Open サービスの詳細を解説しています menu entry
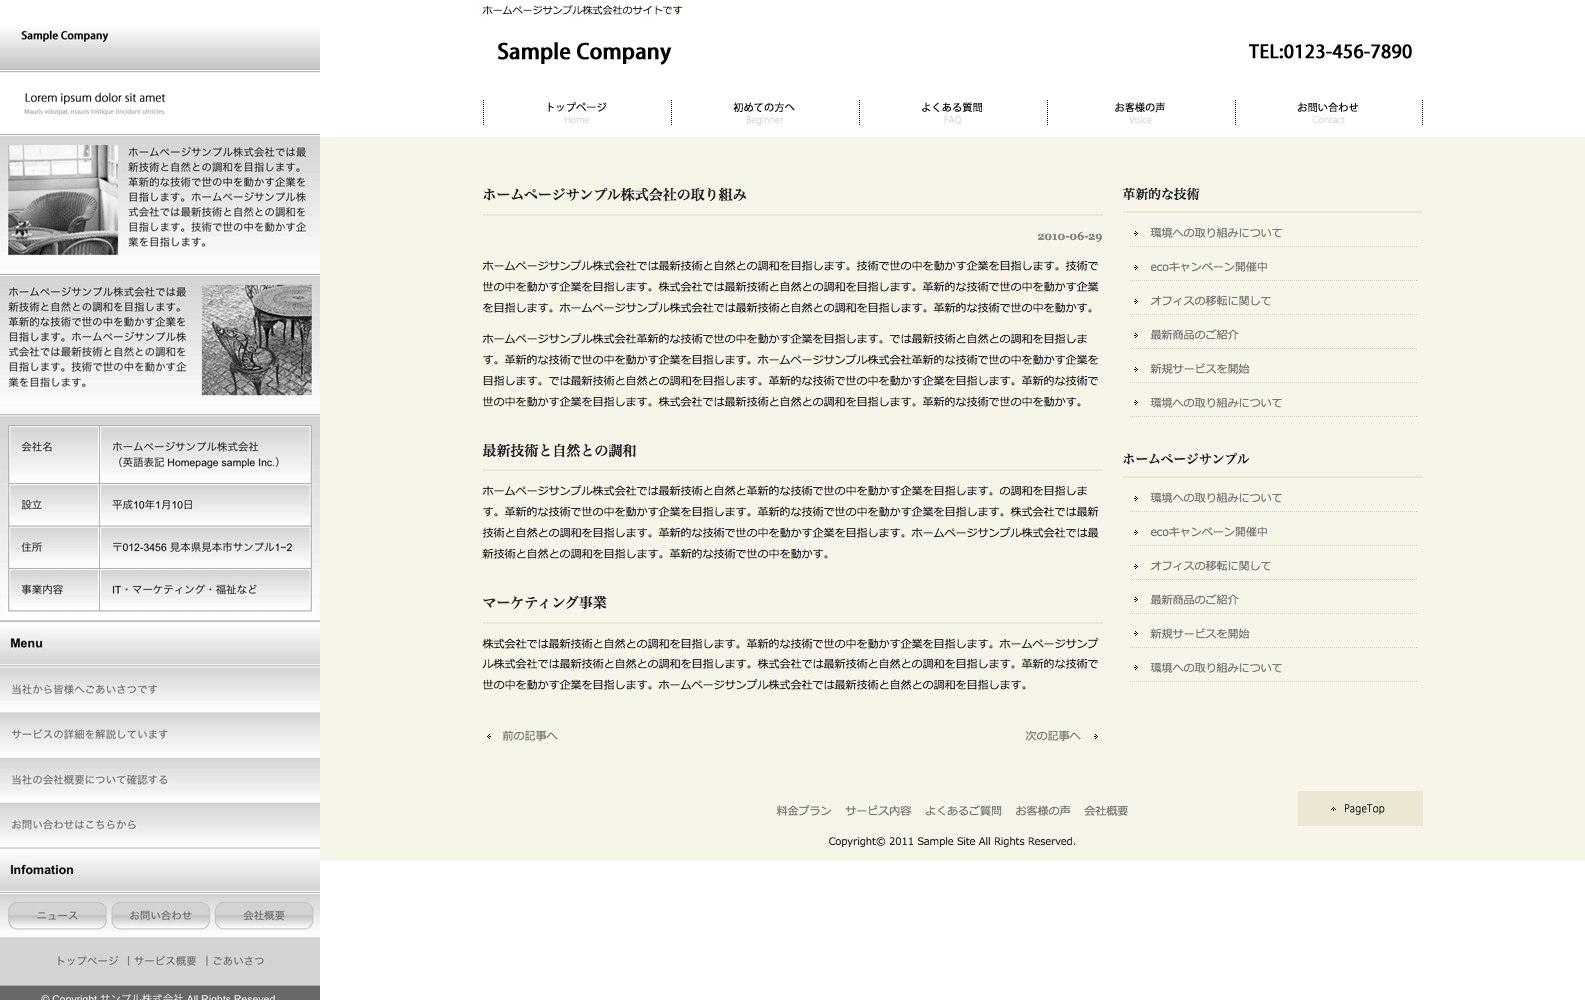The image size is (1585, 1000). click(90, 735)
